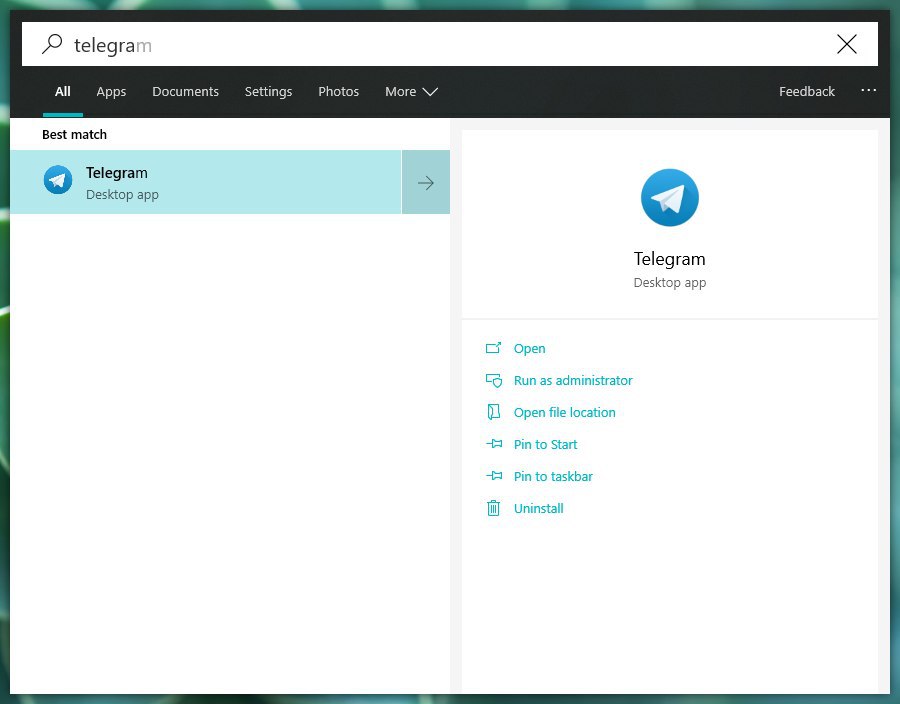Switch to the Settings tab
The height and width of the screenshot is (704, 900).
click(268, 91)
